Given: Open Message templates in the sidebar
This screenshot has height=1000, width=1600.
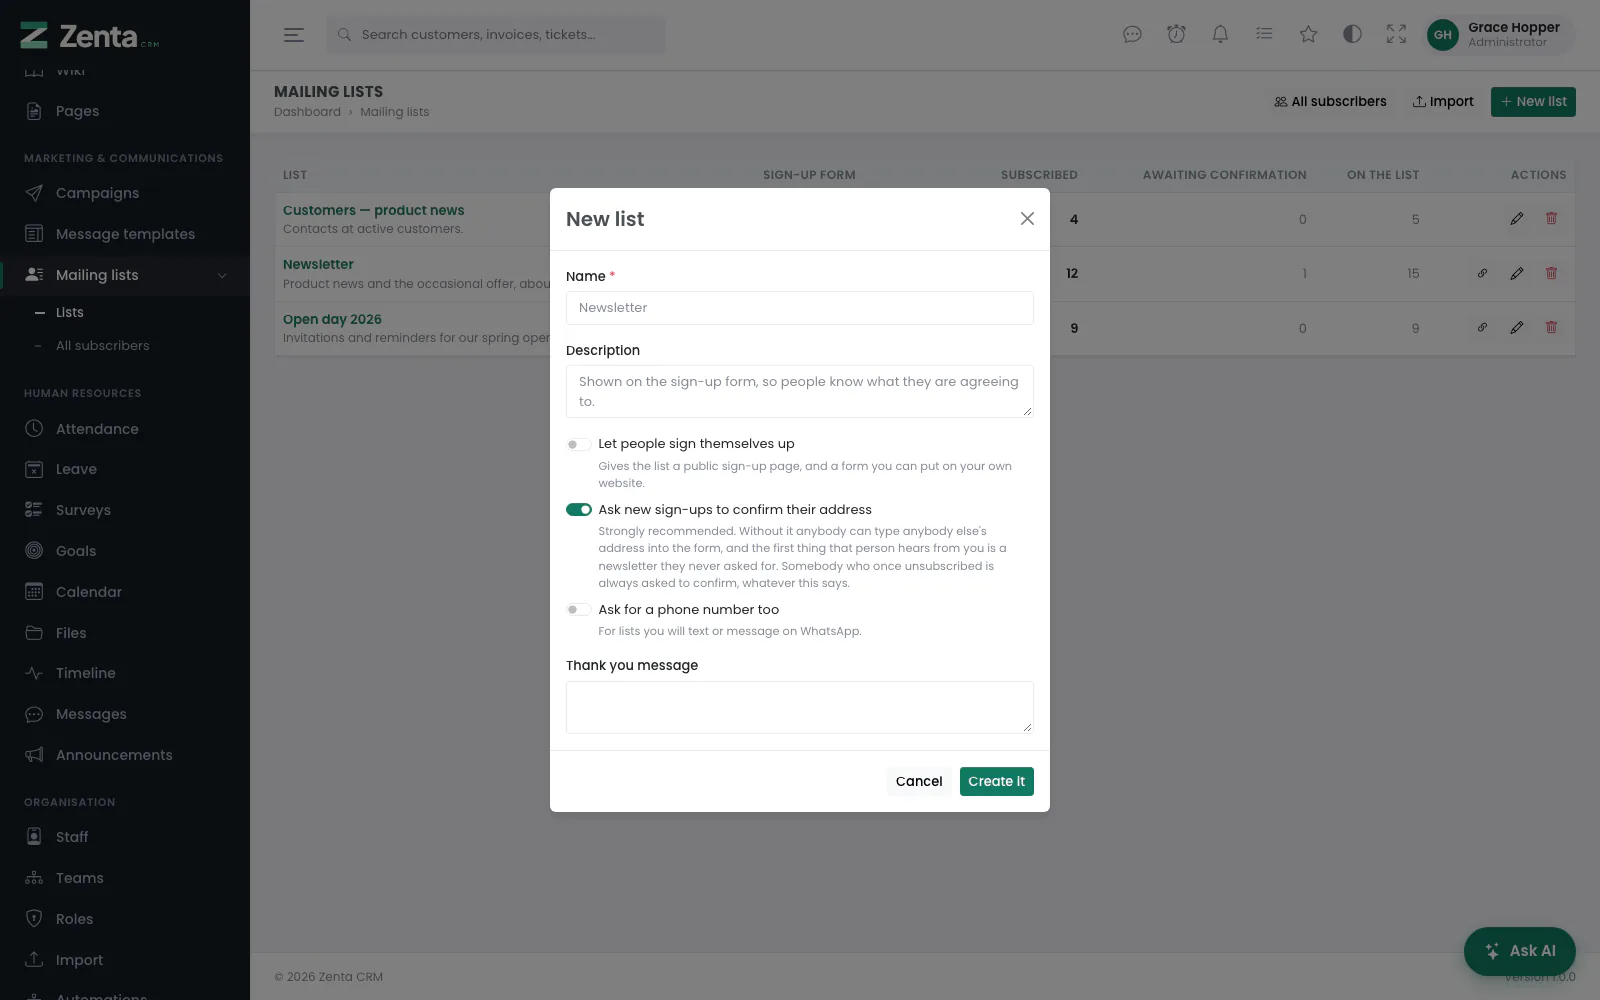Looking at the screenshot, I should 125,234.
